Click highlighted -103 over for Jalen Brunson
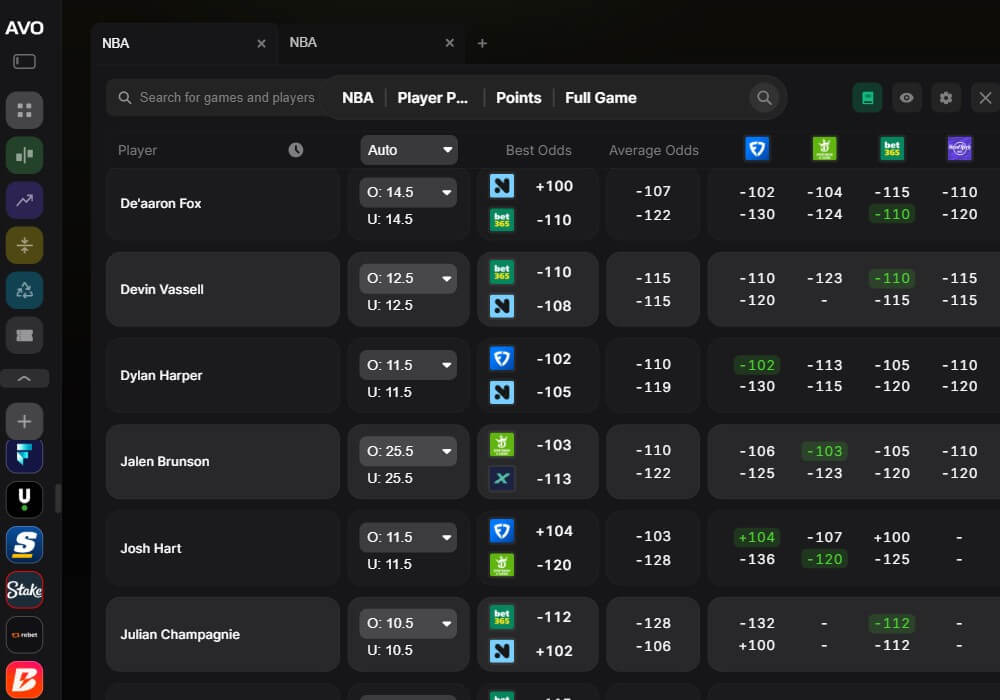The width and height of the screenshot is (1000, 700). coord(825,451)
